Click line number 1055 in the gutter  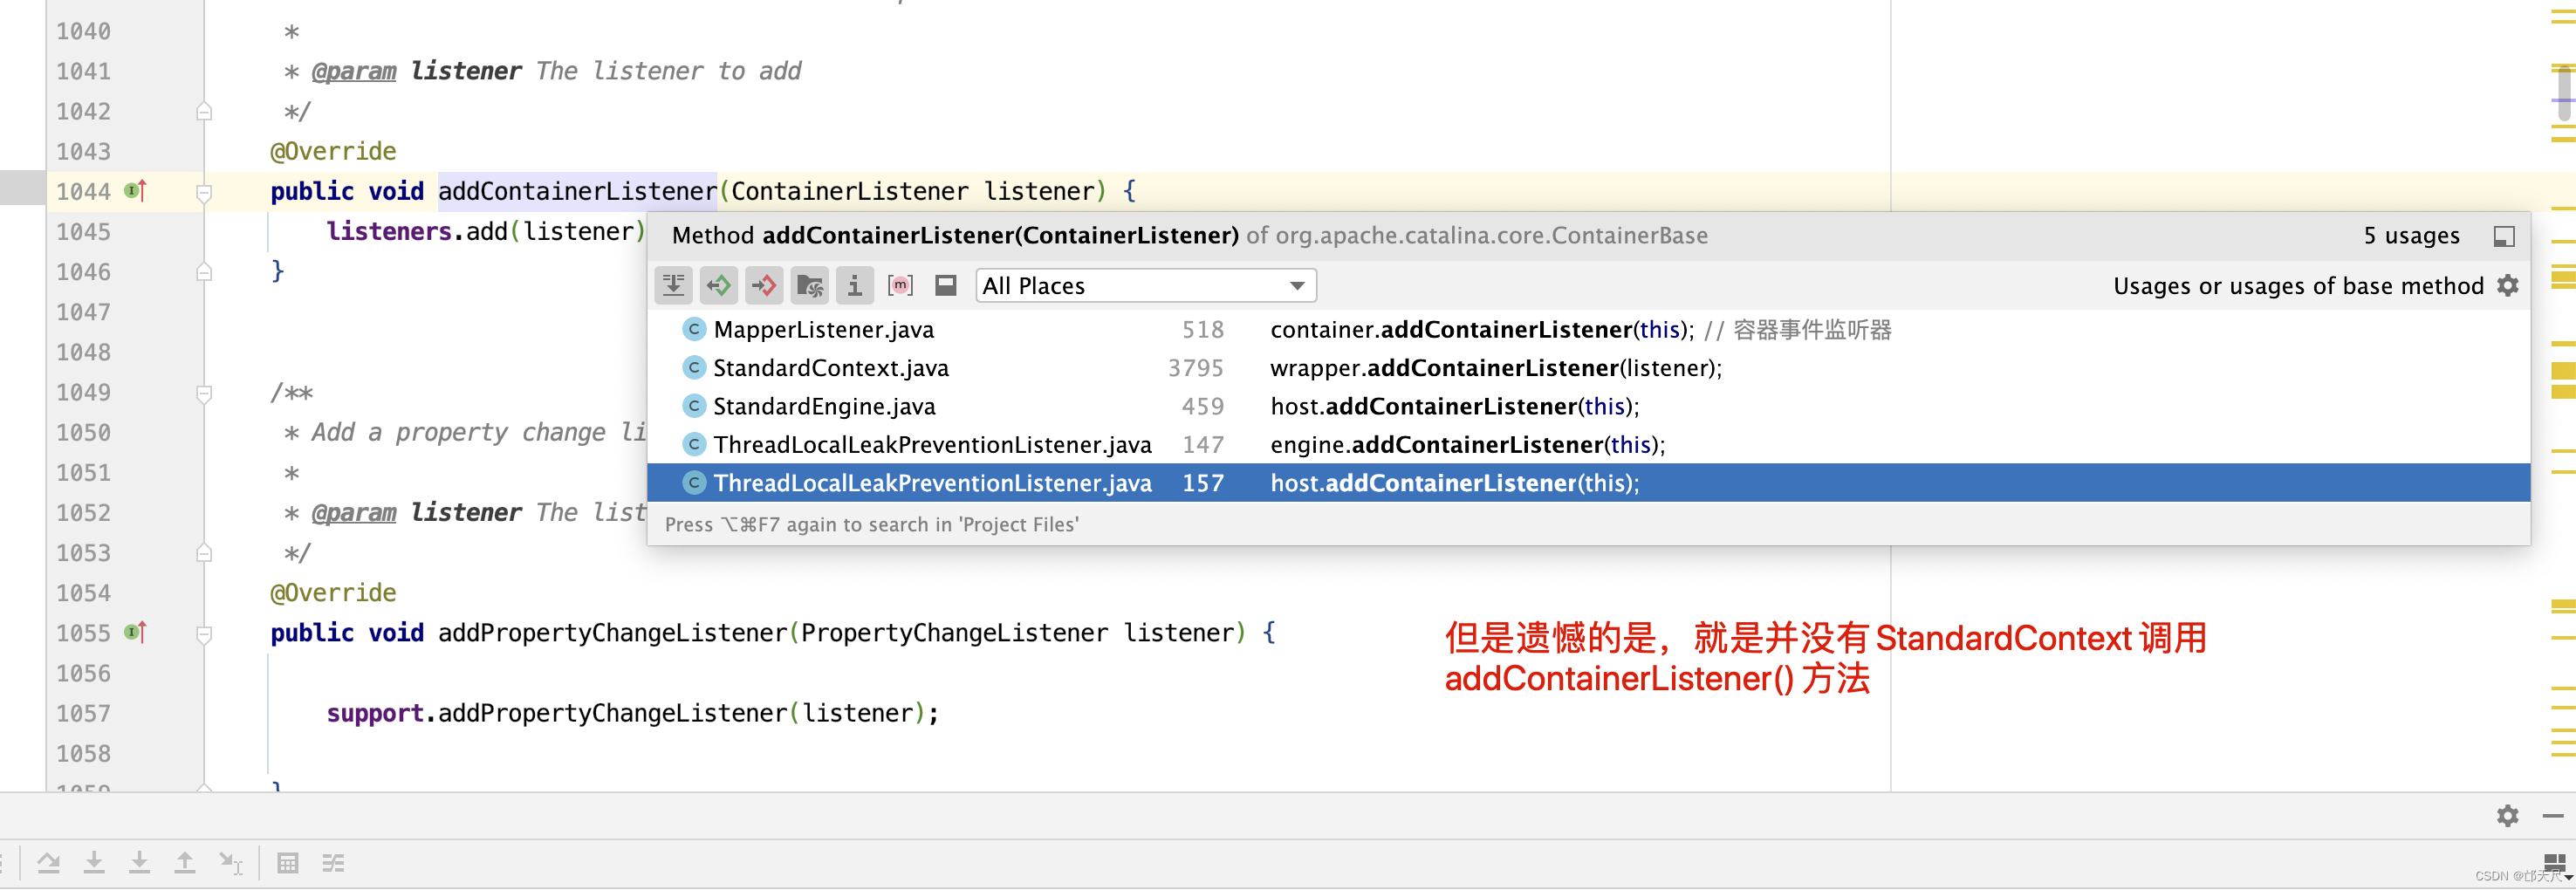[x=83, y=633]
